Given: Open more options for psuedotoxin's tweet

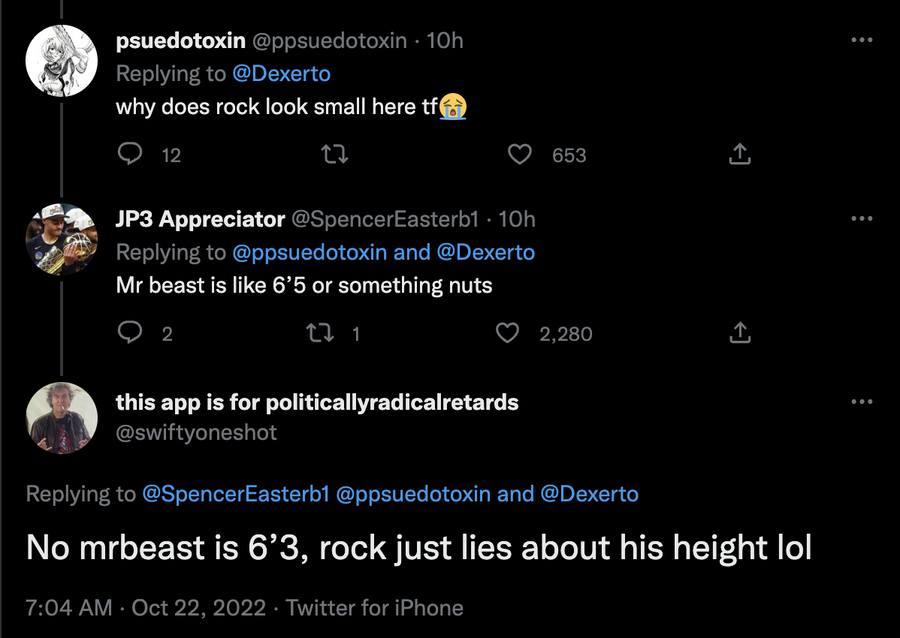Looking at the screenshot, I should tap(860, 41).
